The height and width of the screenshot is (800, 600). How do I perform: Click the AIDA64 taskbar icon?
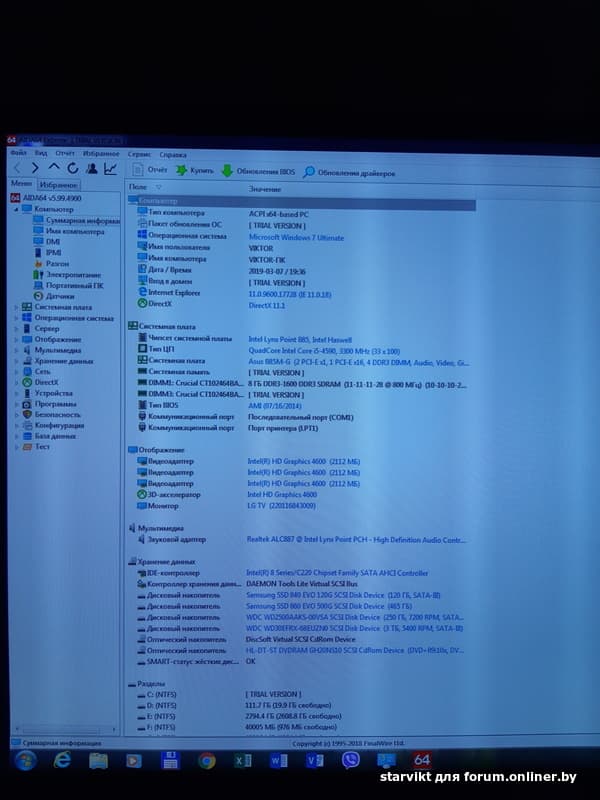click(x=422, y=760)
